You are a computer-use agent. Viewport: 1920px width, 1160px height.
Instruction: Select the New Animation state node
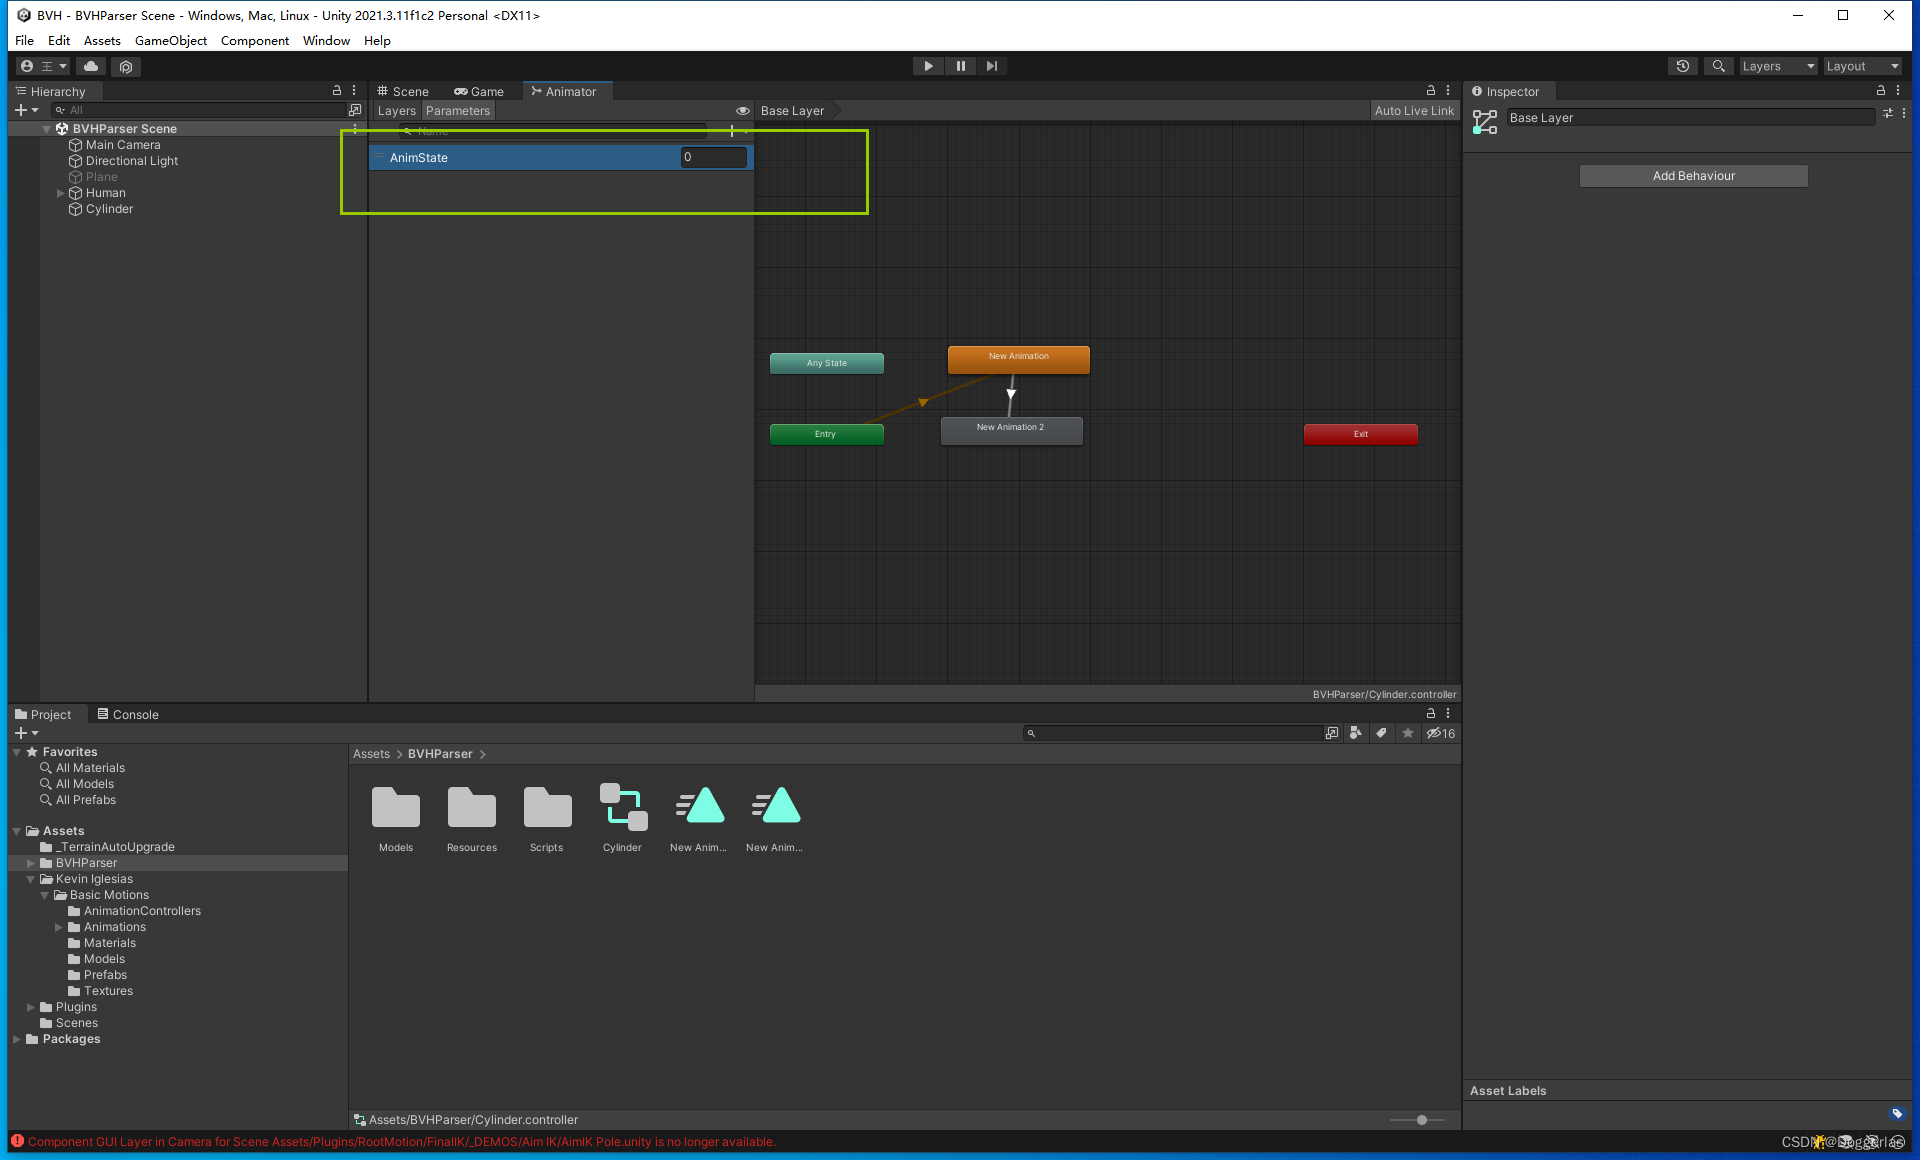pyautogui.click(x=1019, y=359)
